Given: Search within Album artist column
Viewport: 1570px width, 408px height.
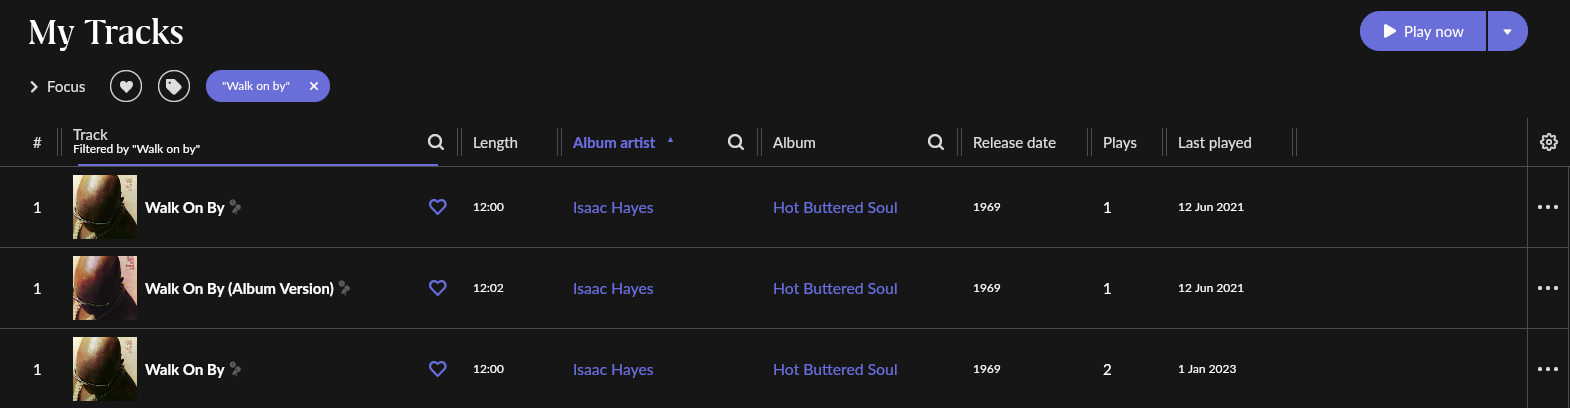Looking at the screenshot, I should [736, 142].
